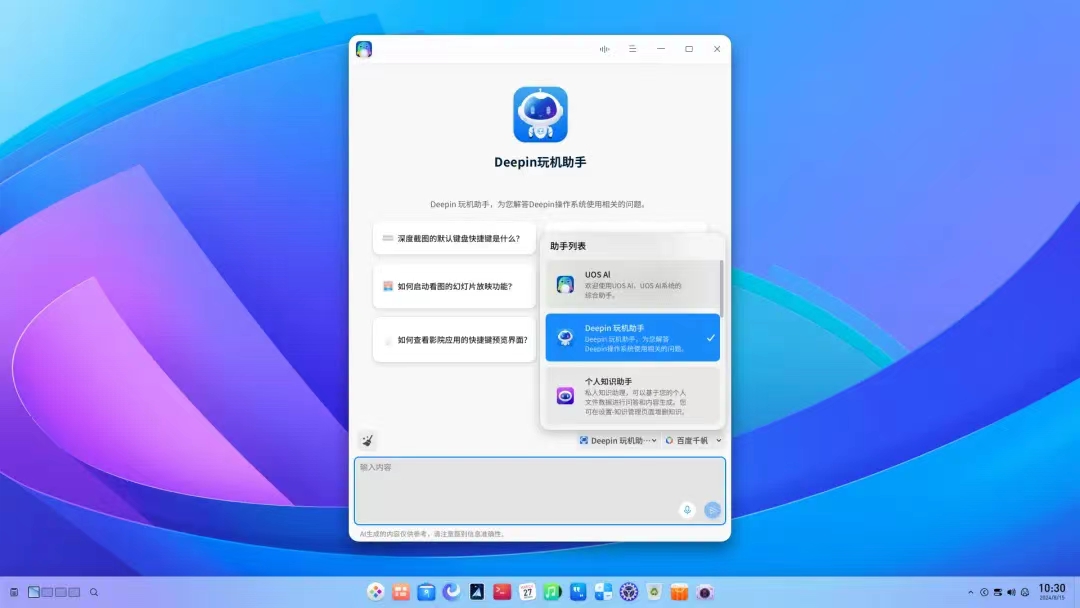The width and height of the screenshot is (1080, 608).
Task: Expand the hidden tray icons chevron
Action: (x=971, y=592)
